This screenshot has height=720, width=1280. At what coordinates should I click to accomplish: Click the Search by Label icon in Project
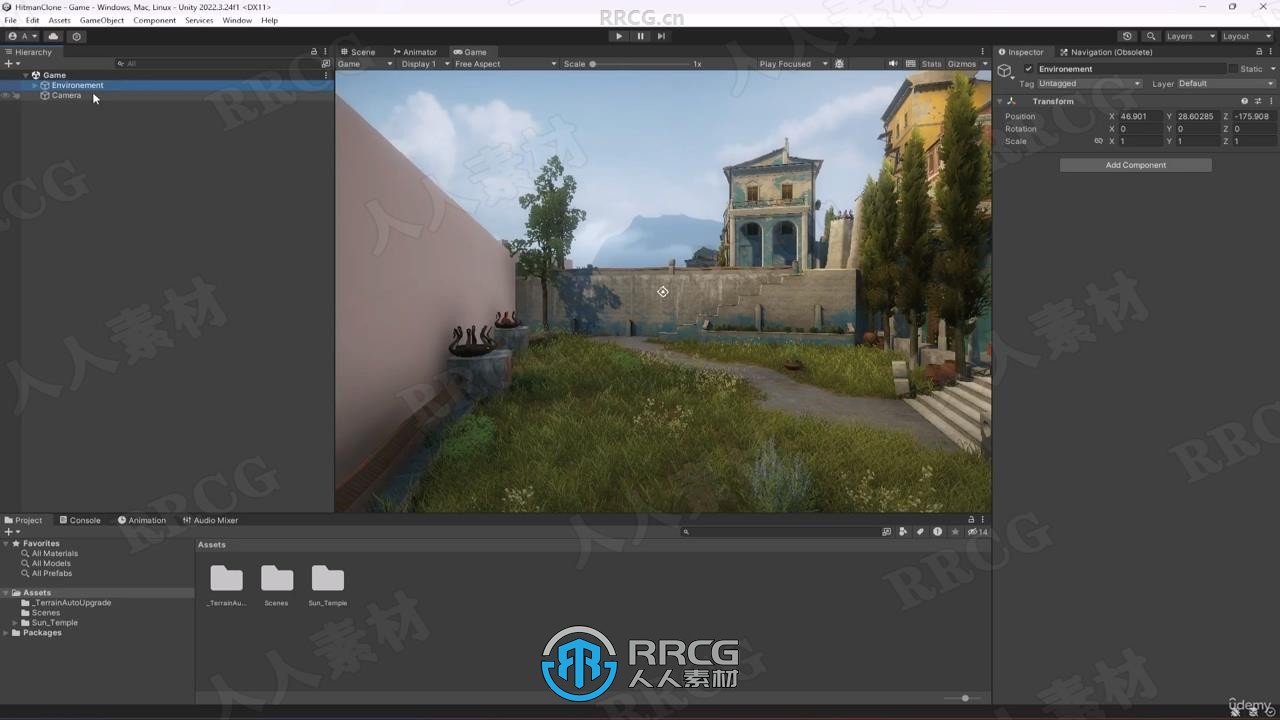[x=920, y=532]
